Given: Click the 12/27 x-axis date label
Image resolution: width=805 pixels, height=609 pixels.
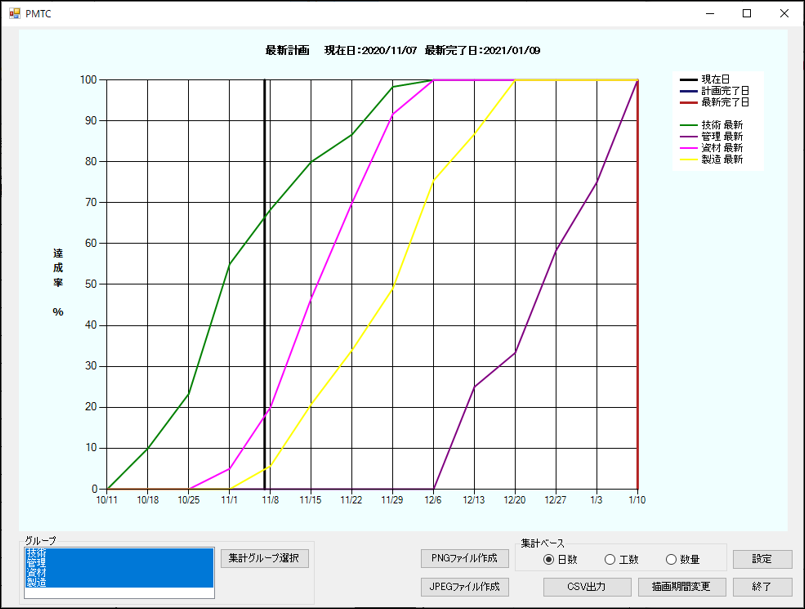Looking at the screenshot, I should (x=555, y=500).
